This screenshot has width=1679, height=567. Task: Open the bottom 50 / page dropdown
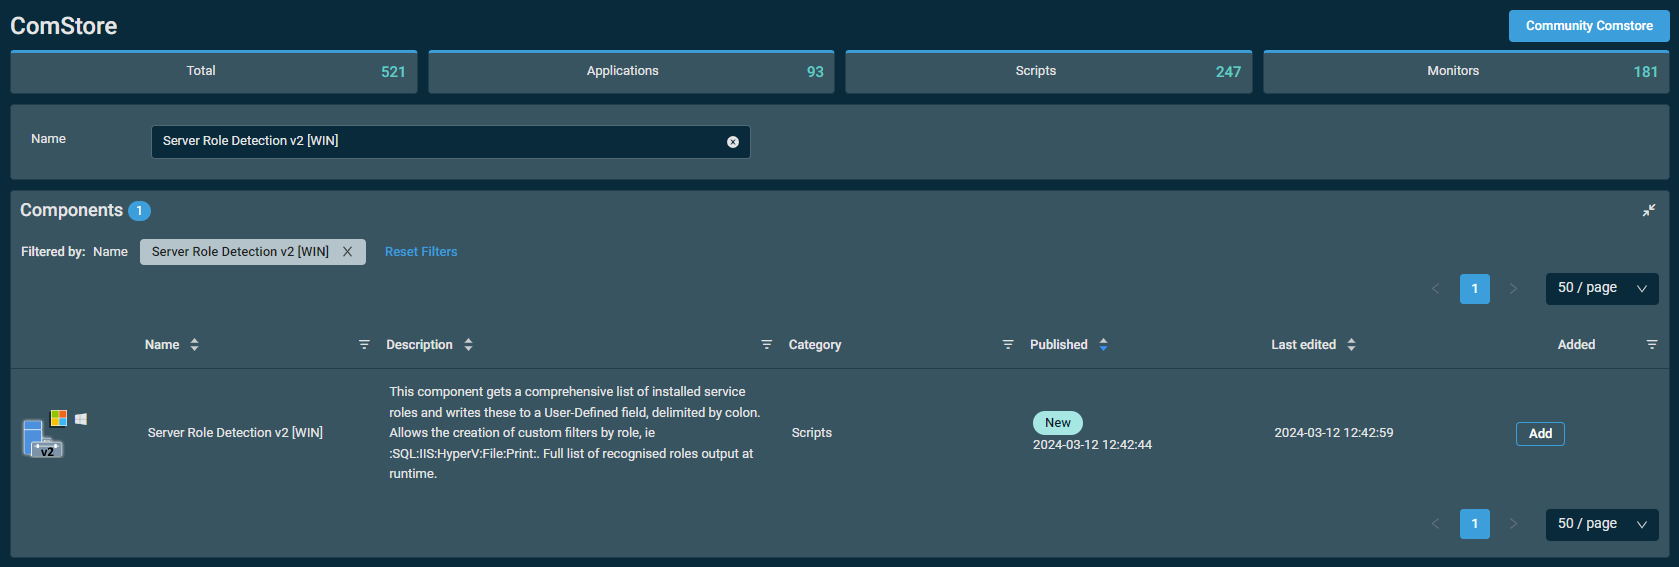[1602, 524]
